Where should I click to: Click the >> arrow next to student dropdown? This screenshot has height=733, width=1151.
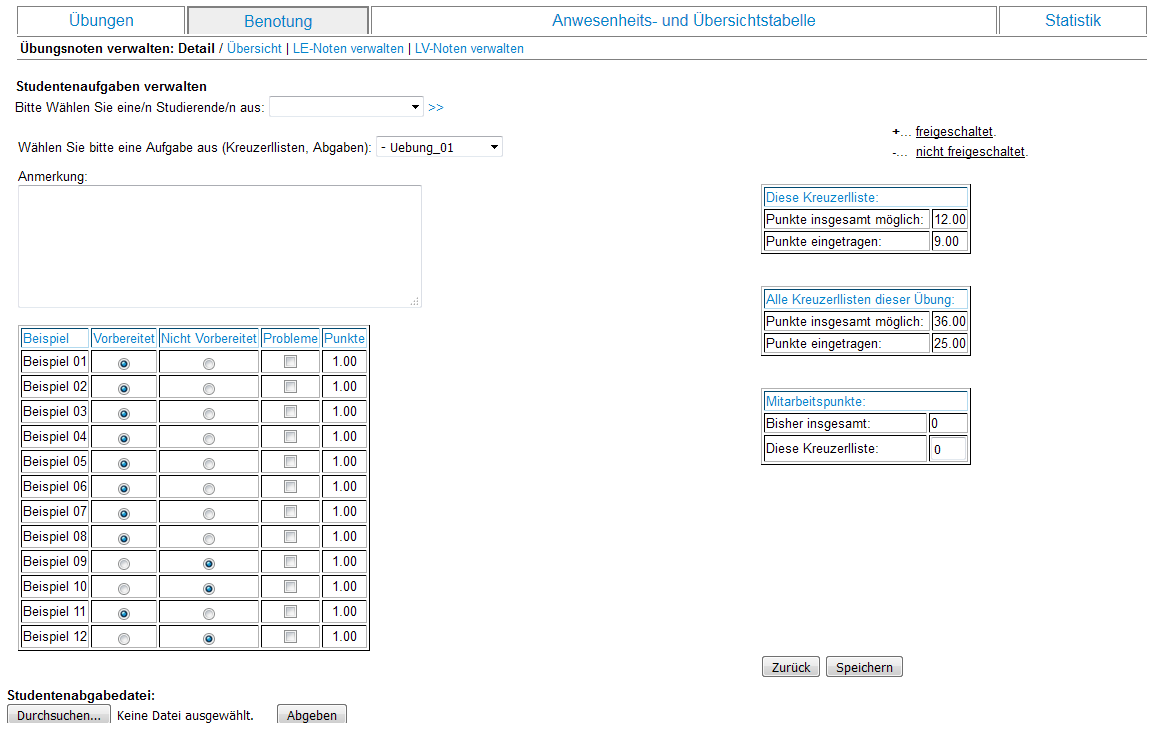click(435, 107)
